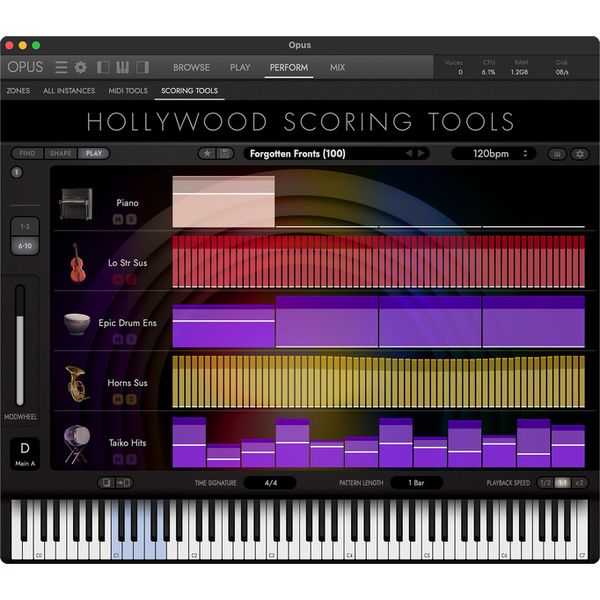Mute the Horns Sus track

(x=118, y=399)
